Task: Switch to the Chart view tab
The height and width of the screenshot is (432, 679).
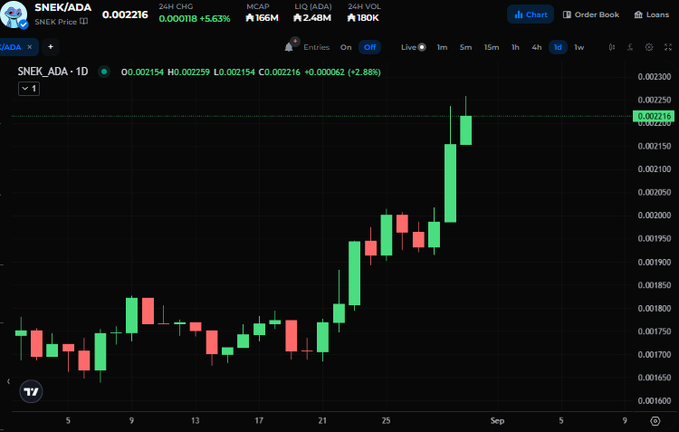Action: tap(530, 14)
